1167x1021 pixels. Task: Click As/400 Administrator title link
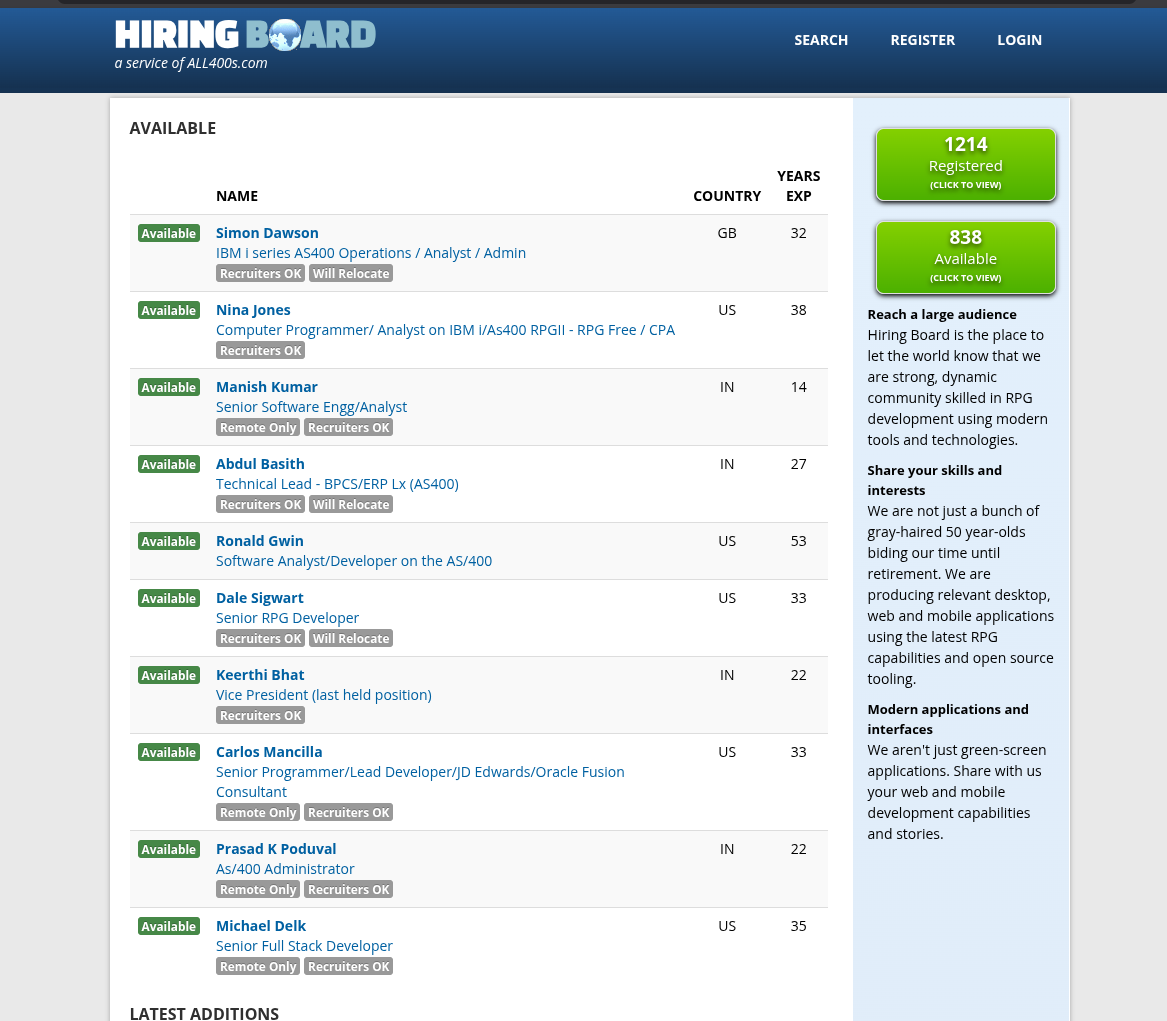pyautogui.click(x=285, y=869)
